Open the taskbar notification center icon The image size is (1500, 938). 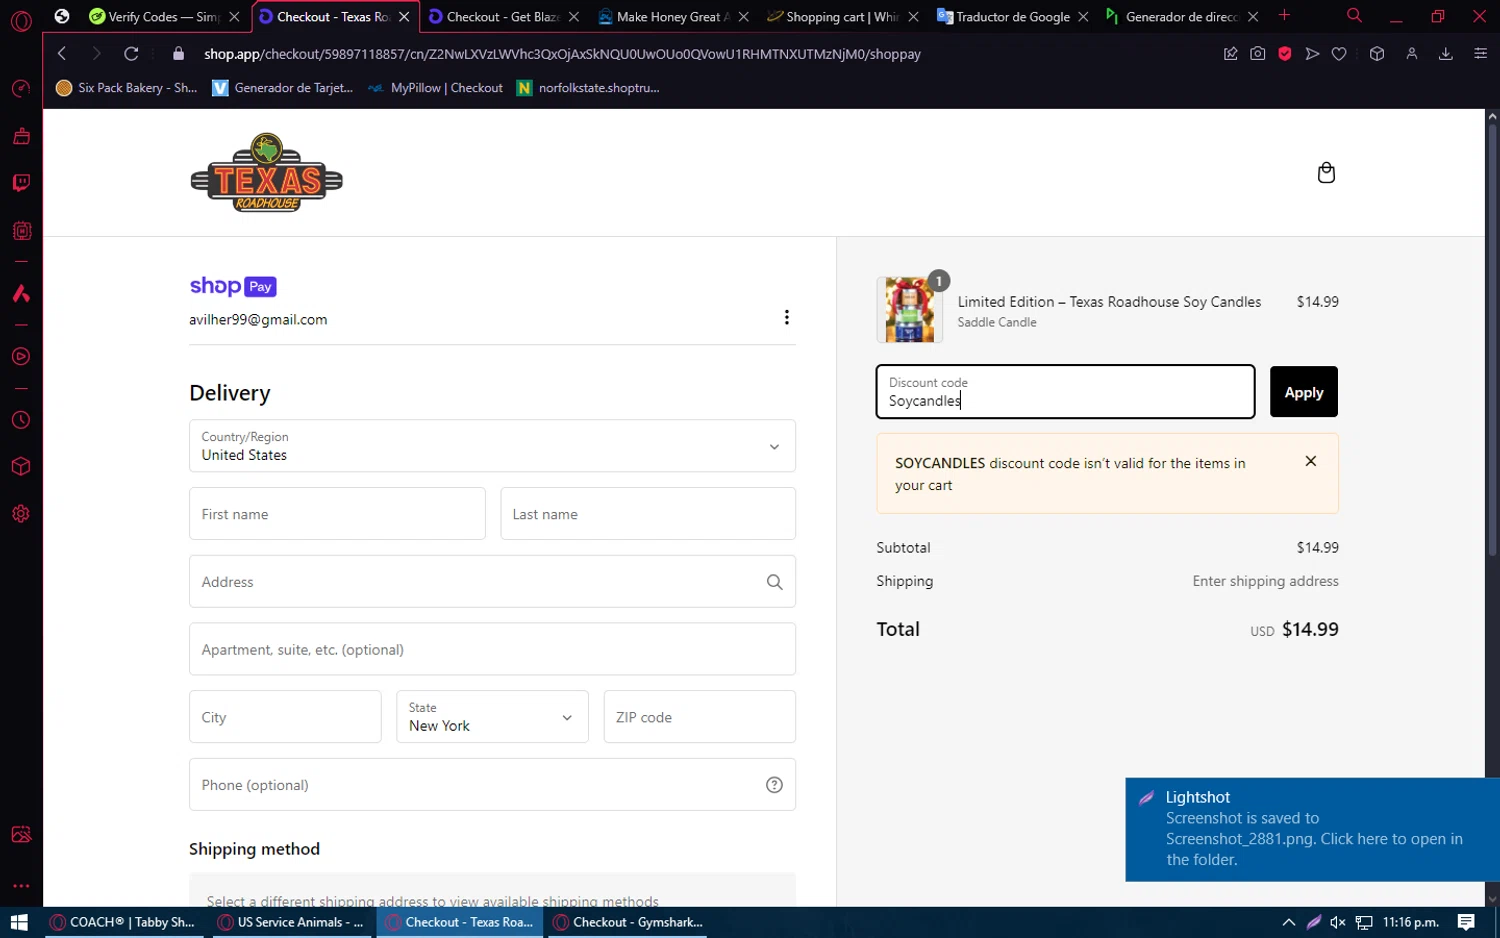point(1466,922)
